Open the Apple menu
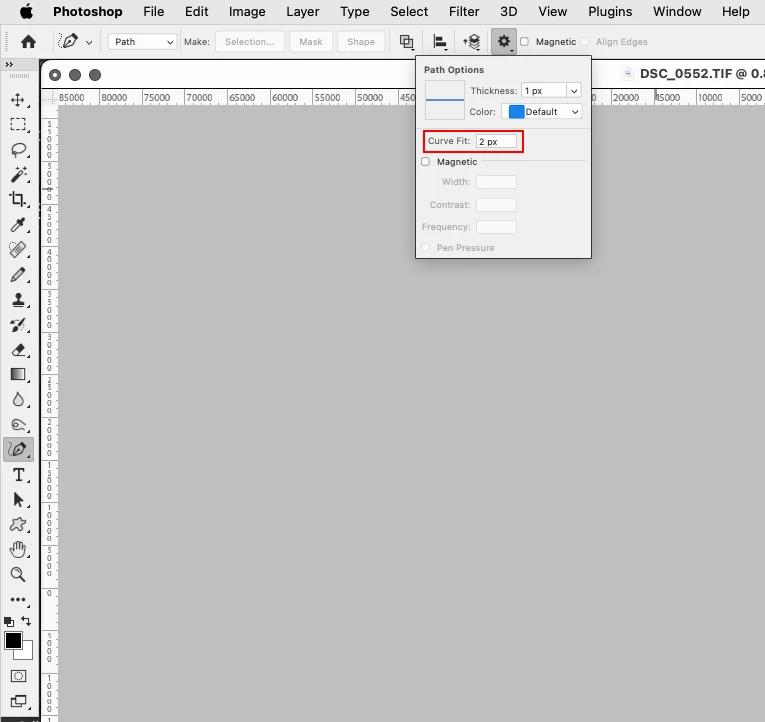Viewport: 765px width, 722px height. click(26, 11)
